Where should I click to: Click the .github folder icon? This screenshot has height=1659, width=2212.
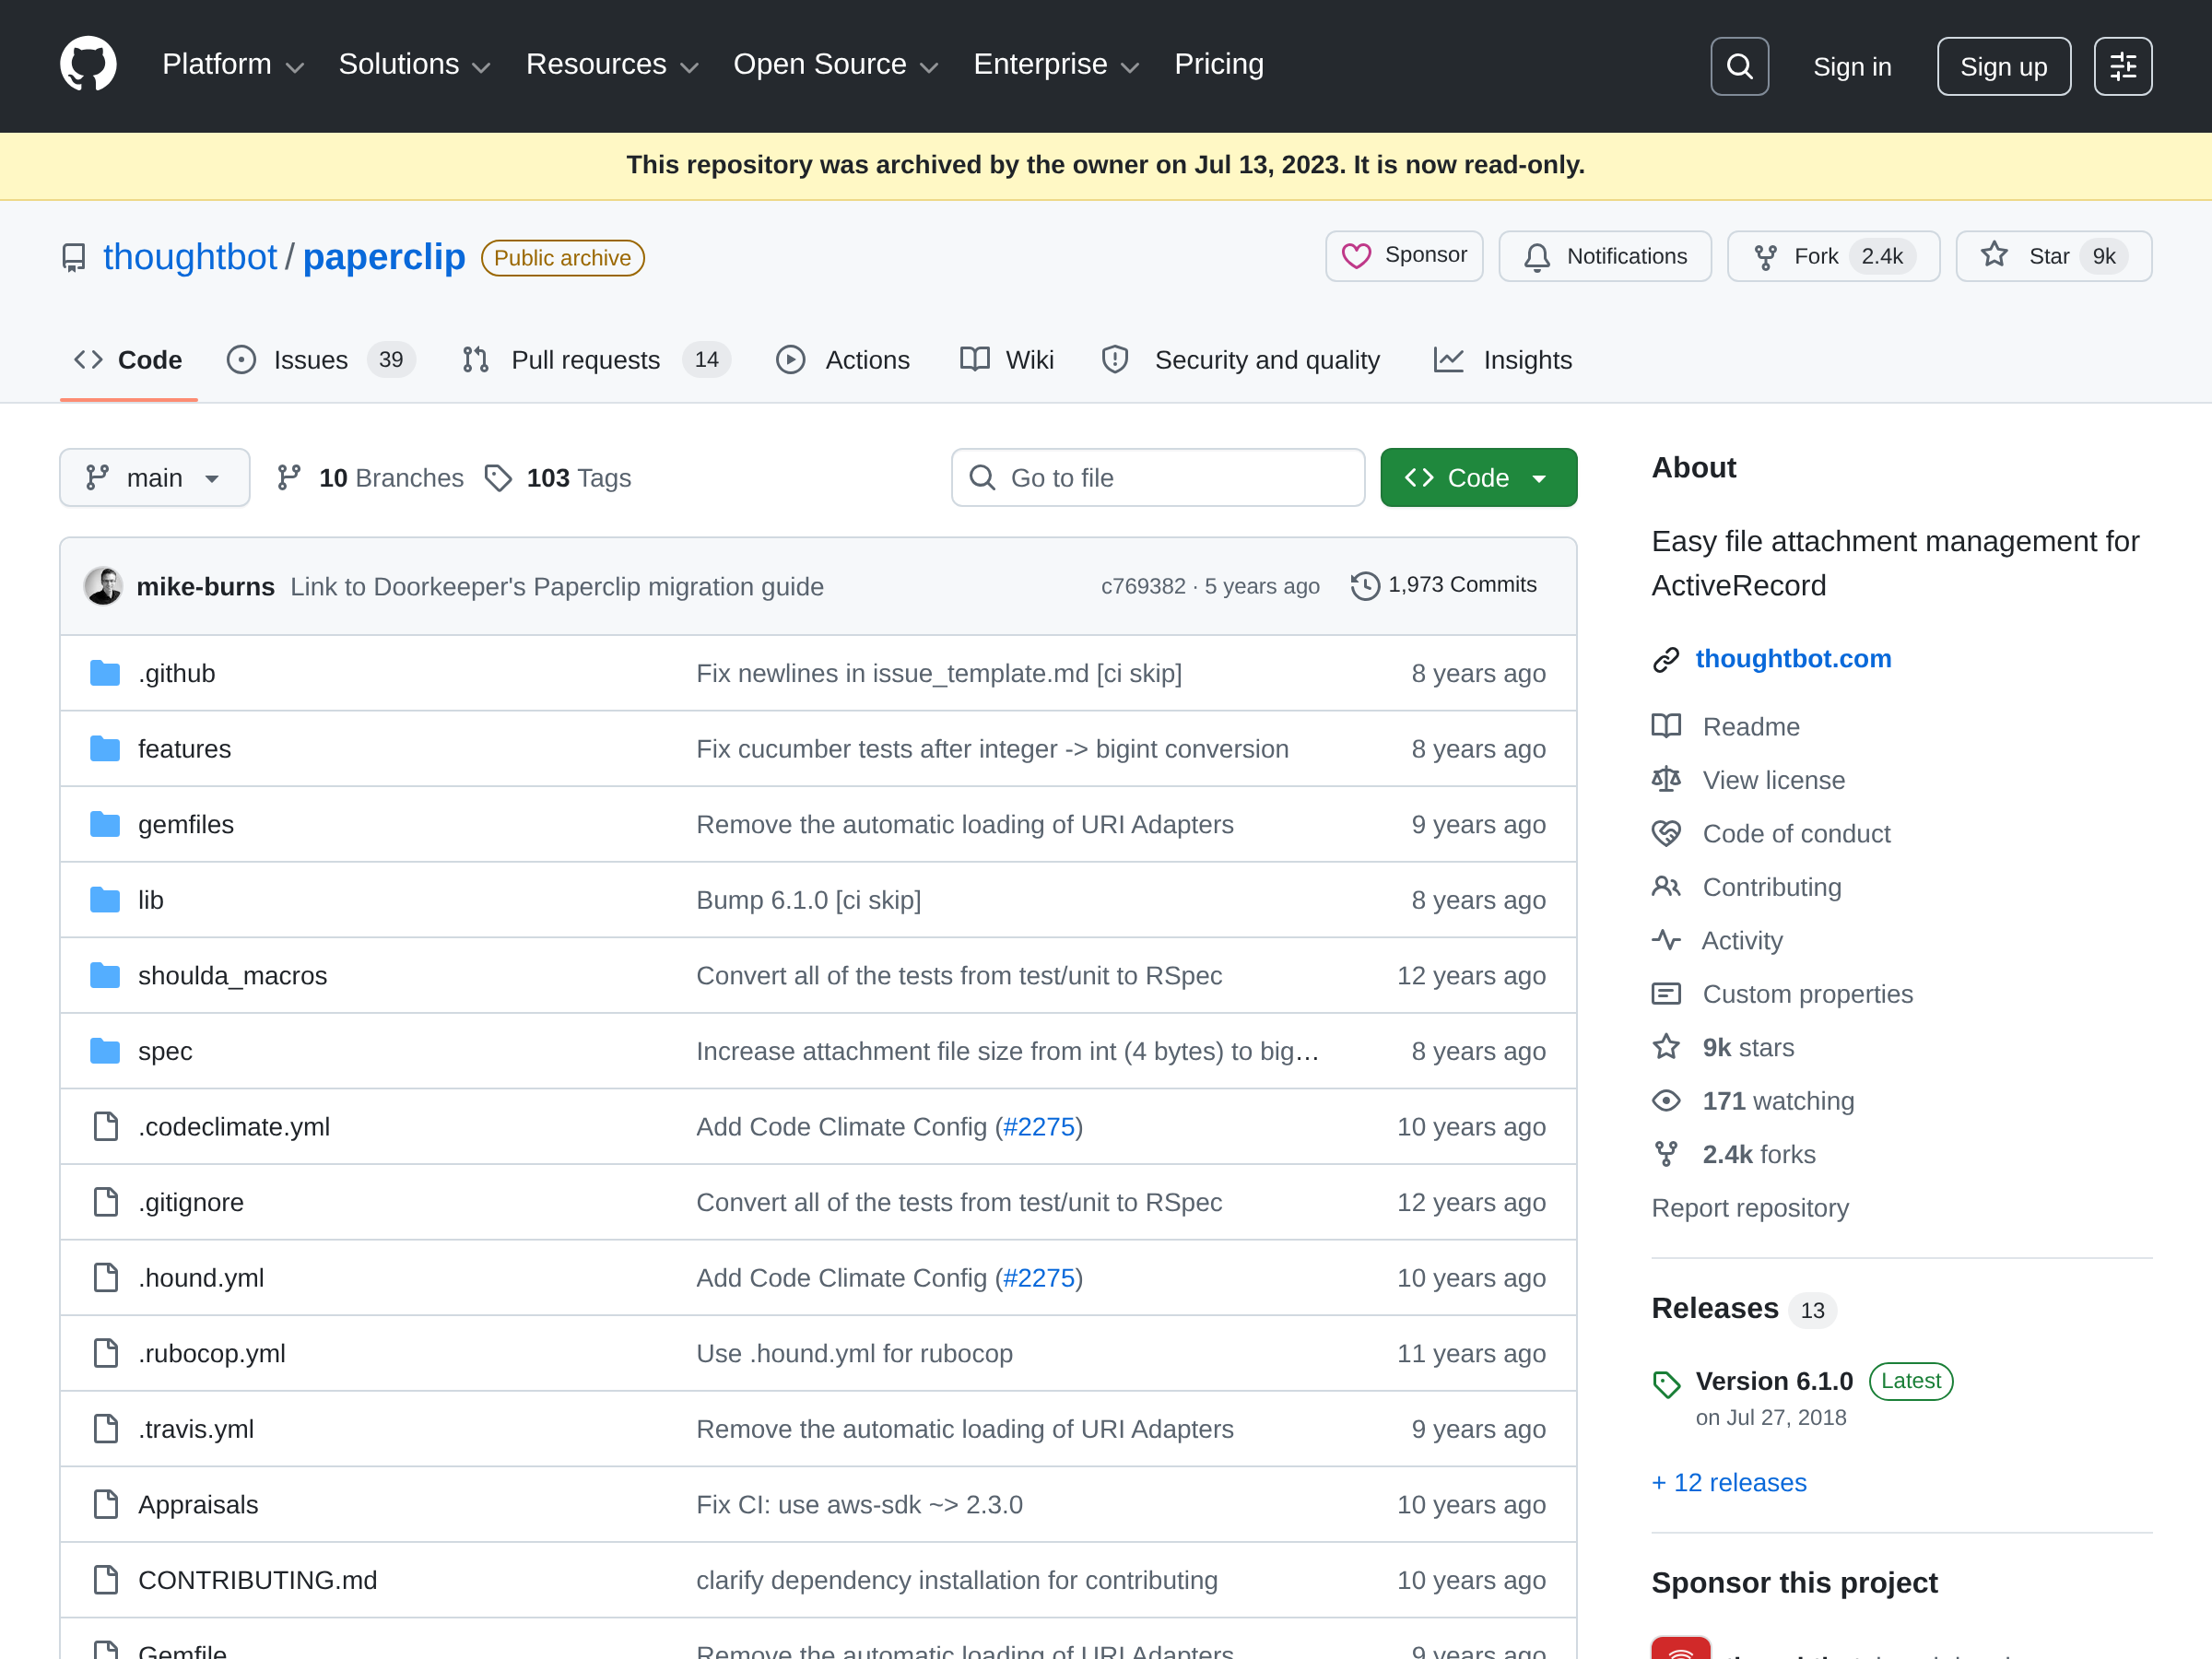105,673
